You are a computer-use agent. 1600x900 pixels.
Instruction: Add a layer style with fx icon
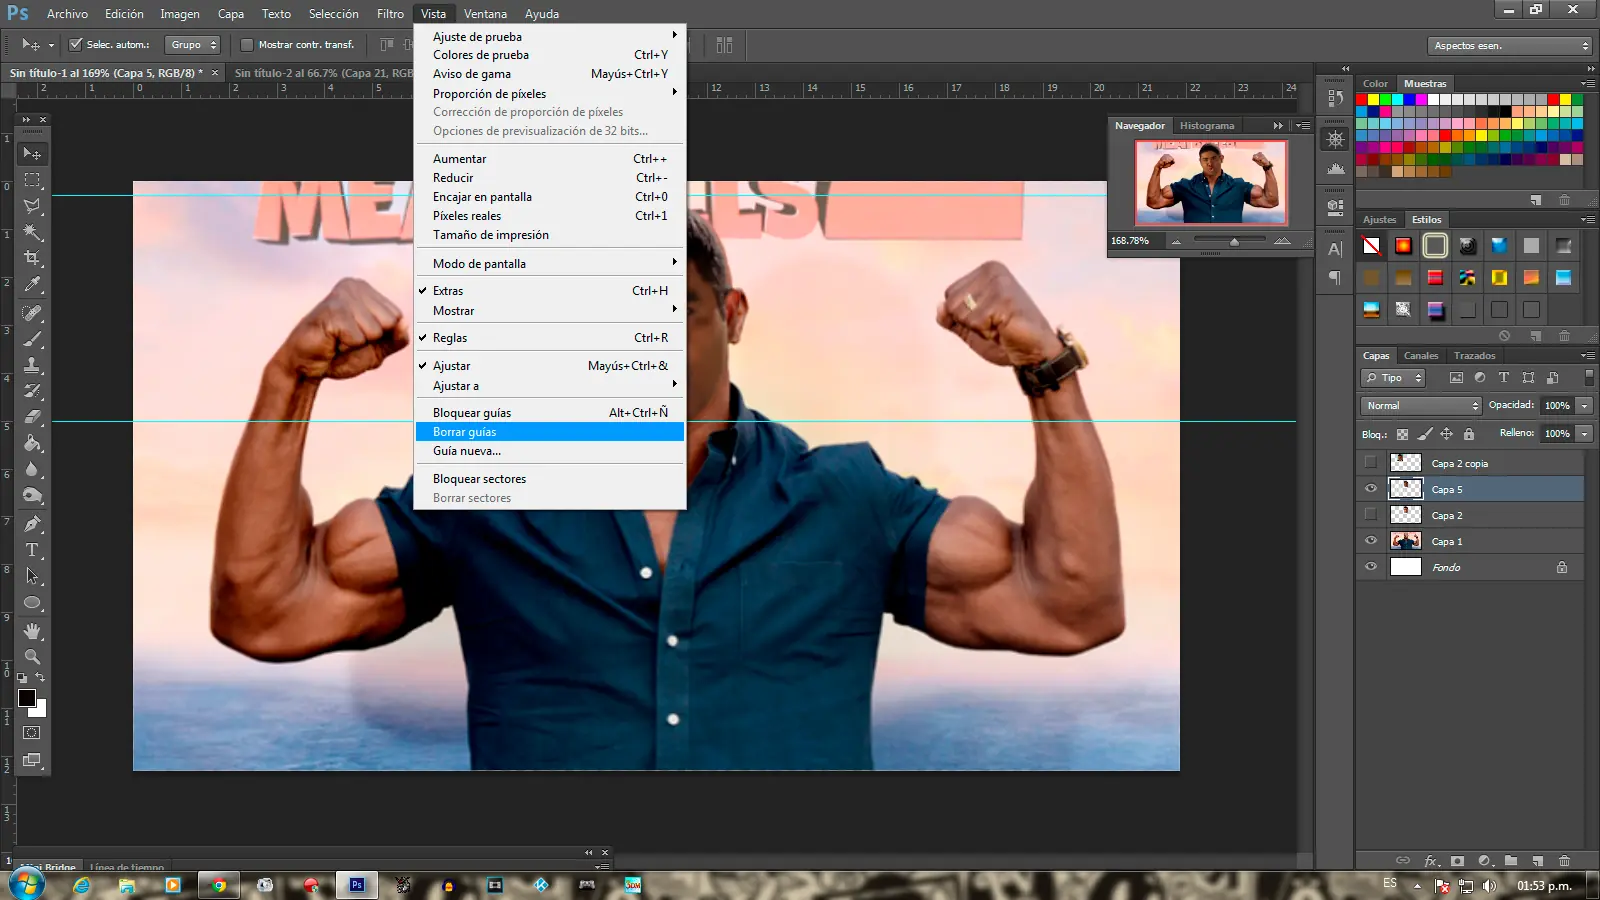pos(1431,861)
